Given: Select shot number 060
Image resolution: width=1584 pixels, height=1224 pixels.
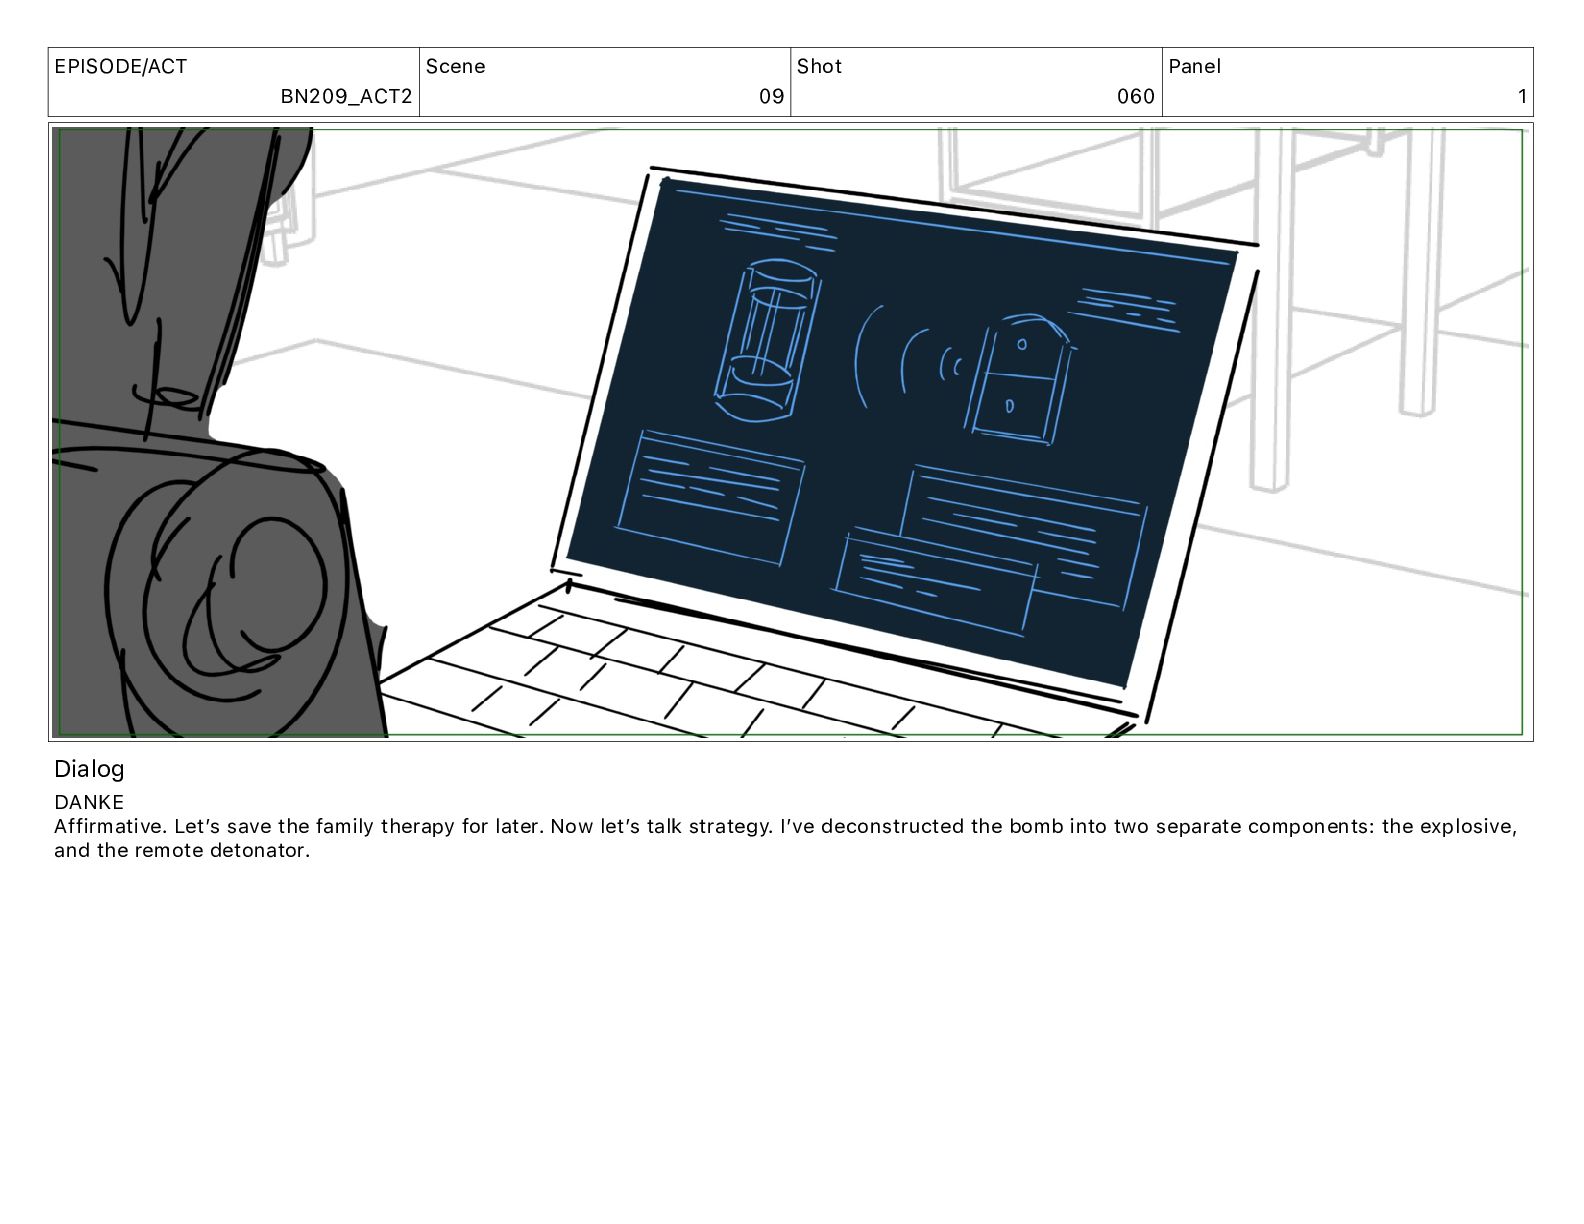Looking at the screenshot, I should pos(1136,97).
